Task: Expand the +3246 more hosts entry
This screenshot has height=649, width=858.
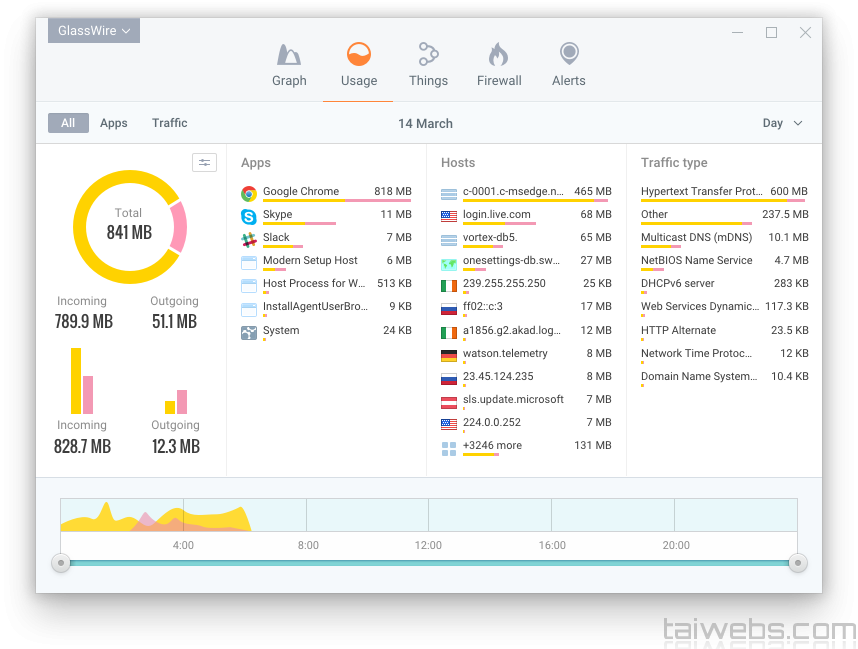Action: 492,446
